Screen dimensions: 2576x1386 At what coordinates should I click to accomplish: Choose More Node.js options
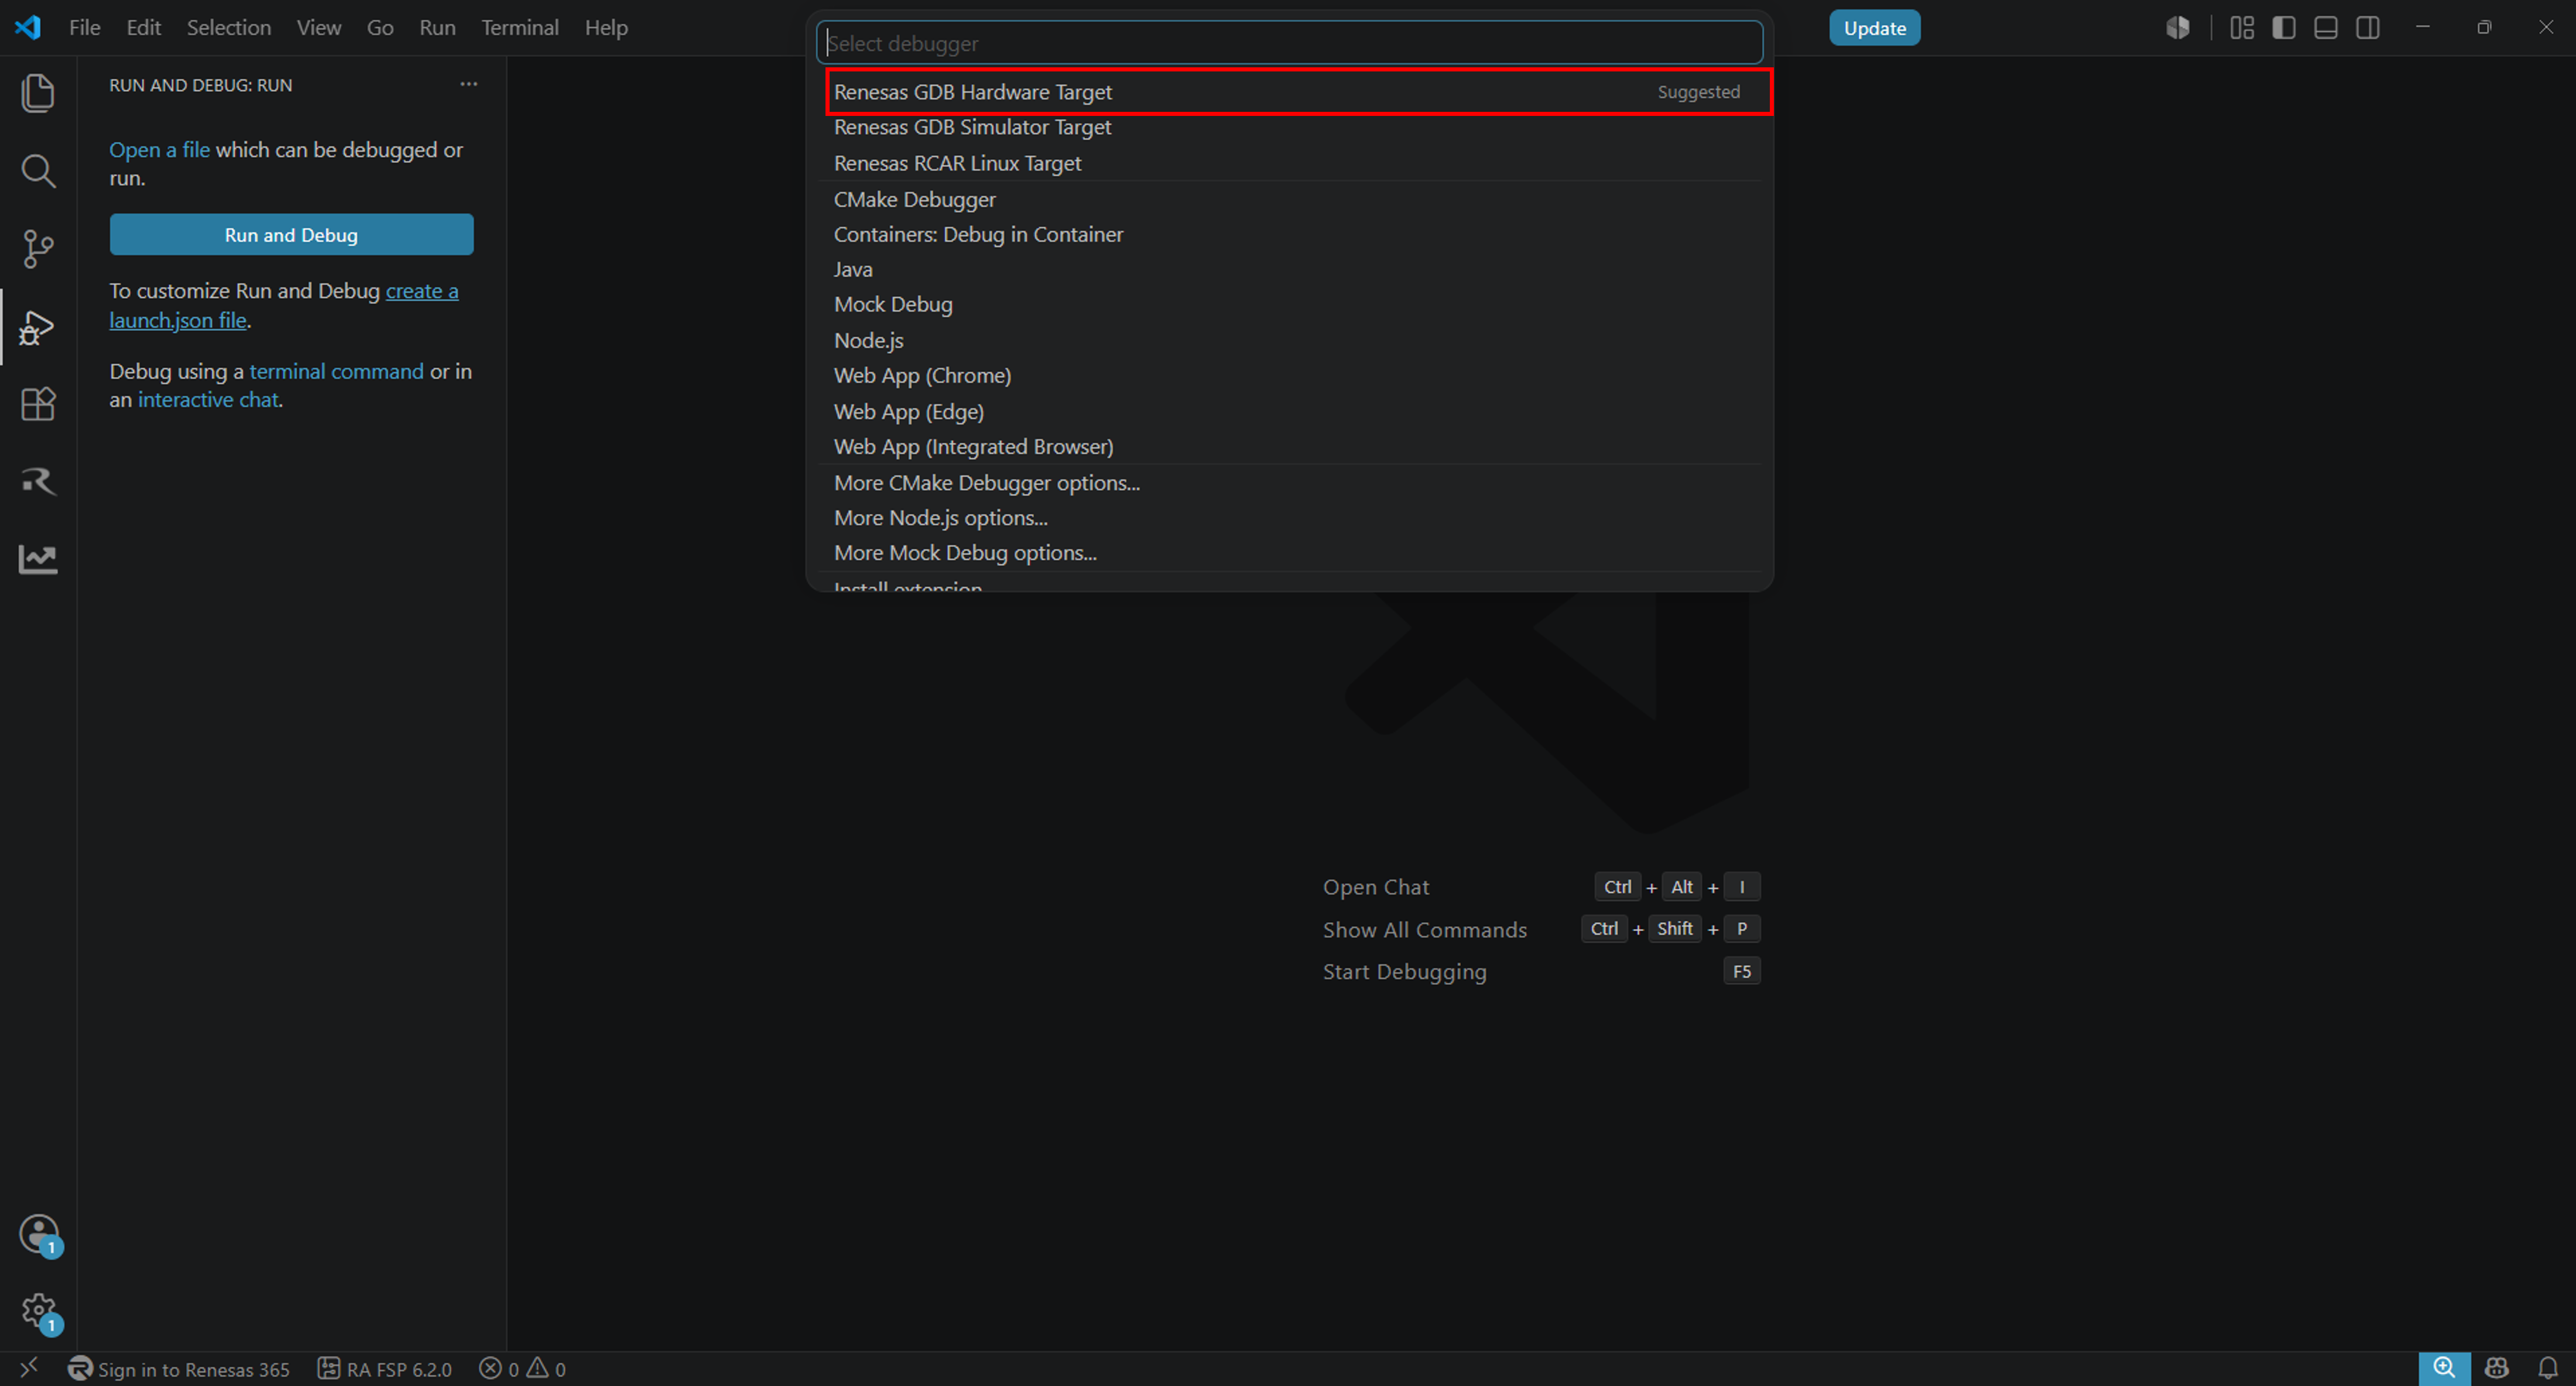click(x=1290, y=517)
